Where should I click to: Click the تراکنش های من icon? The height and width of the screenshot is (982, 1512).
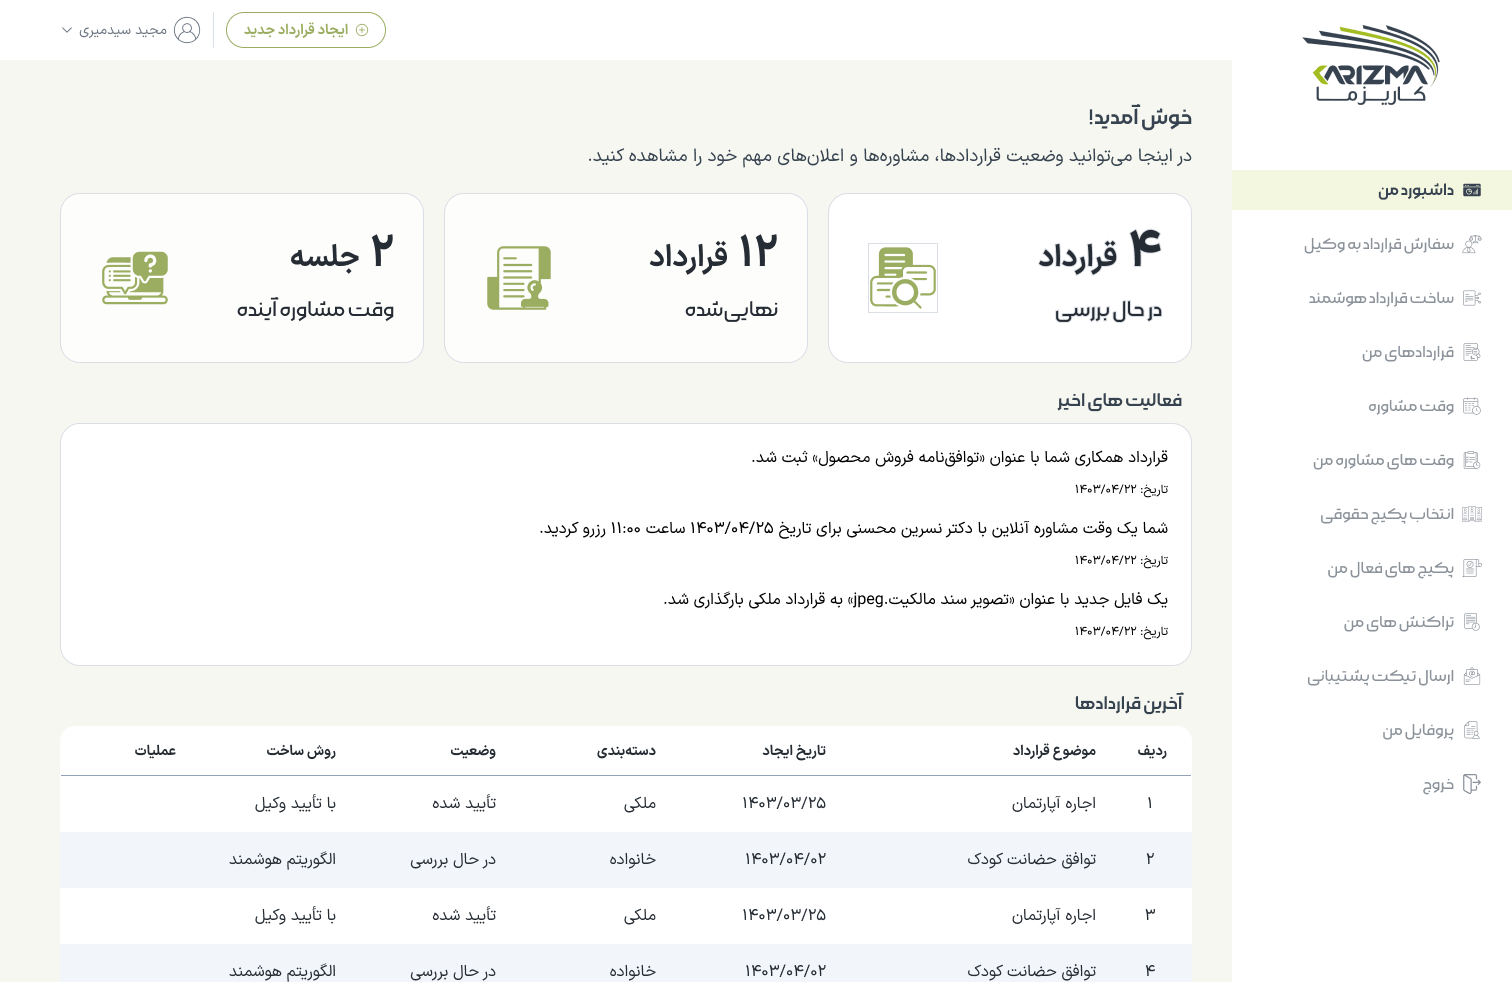[x=1471, y=622]
